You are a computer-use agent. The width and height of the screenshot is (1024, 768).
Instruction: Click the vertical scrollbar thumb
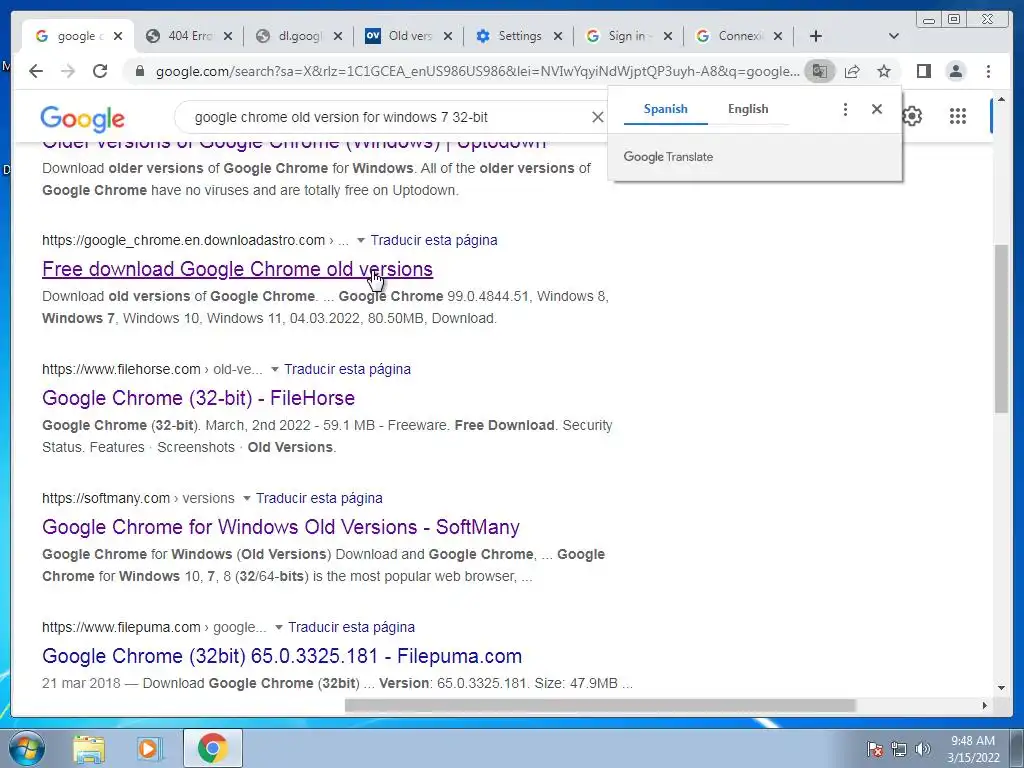point(1001,328)
